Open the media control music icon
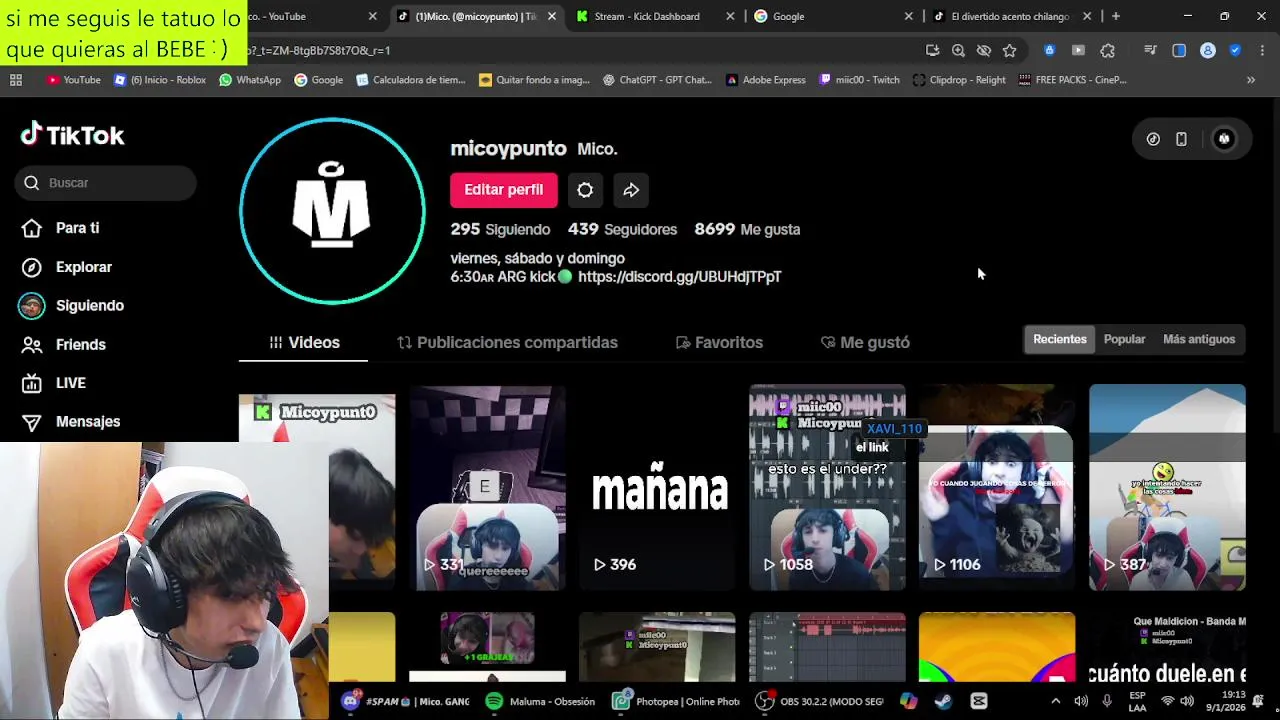Image resolution: width=1280 pixels, height=720 pixels. (x=1150, y=50)
